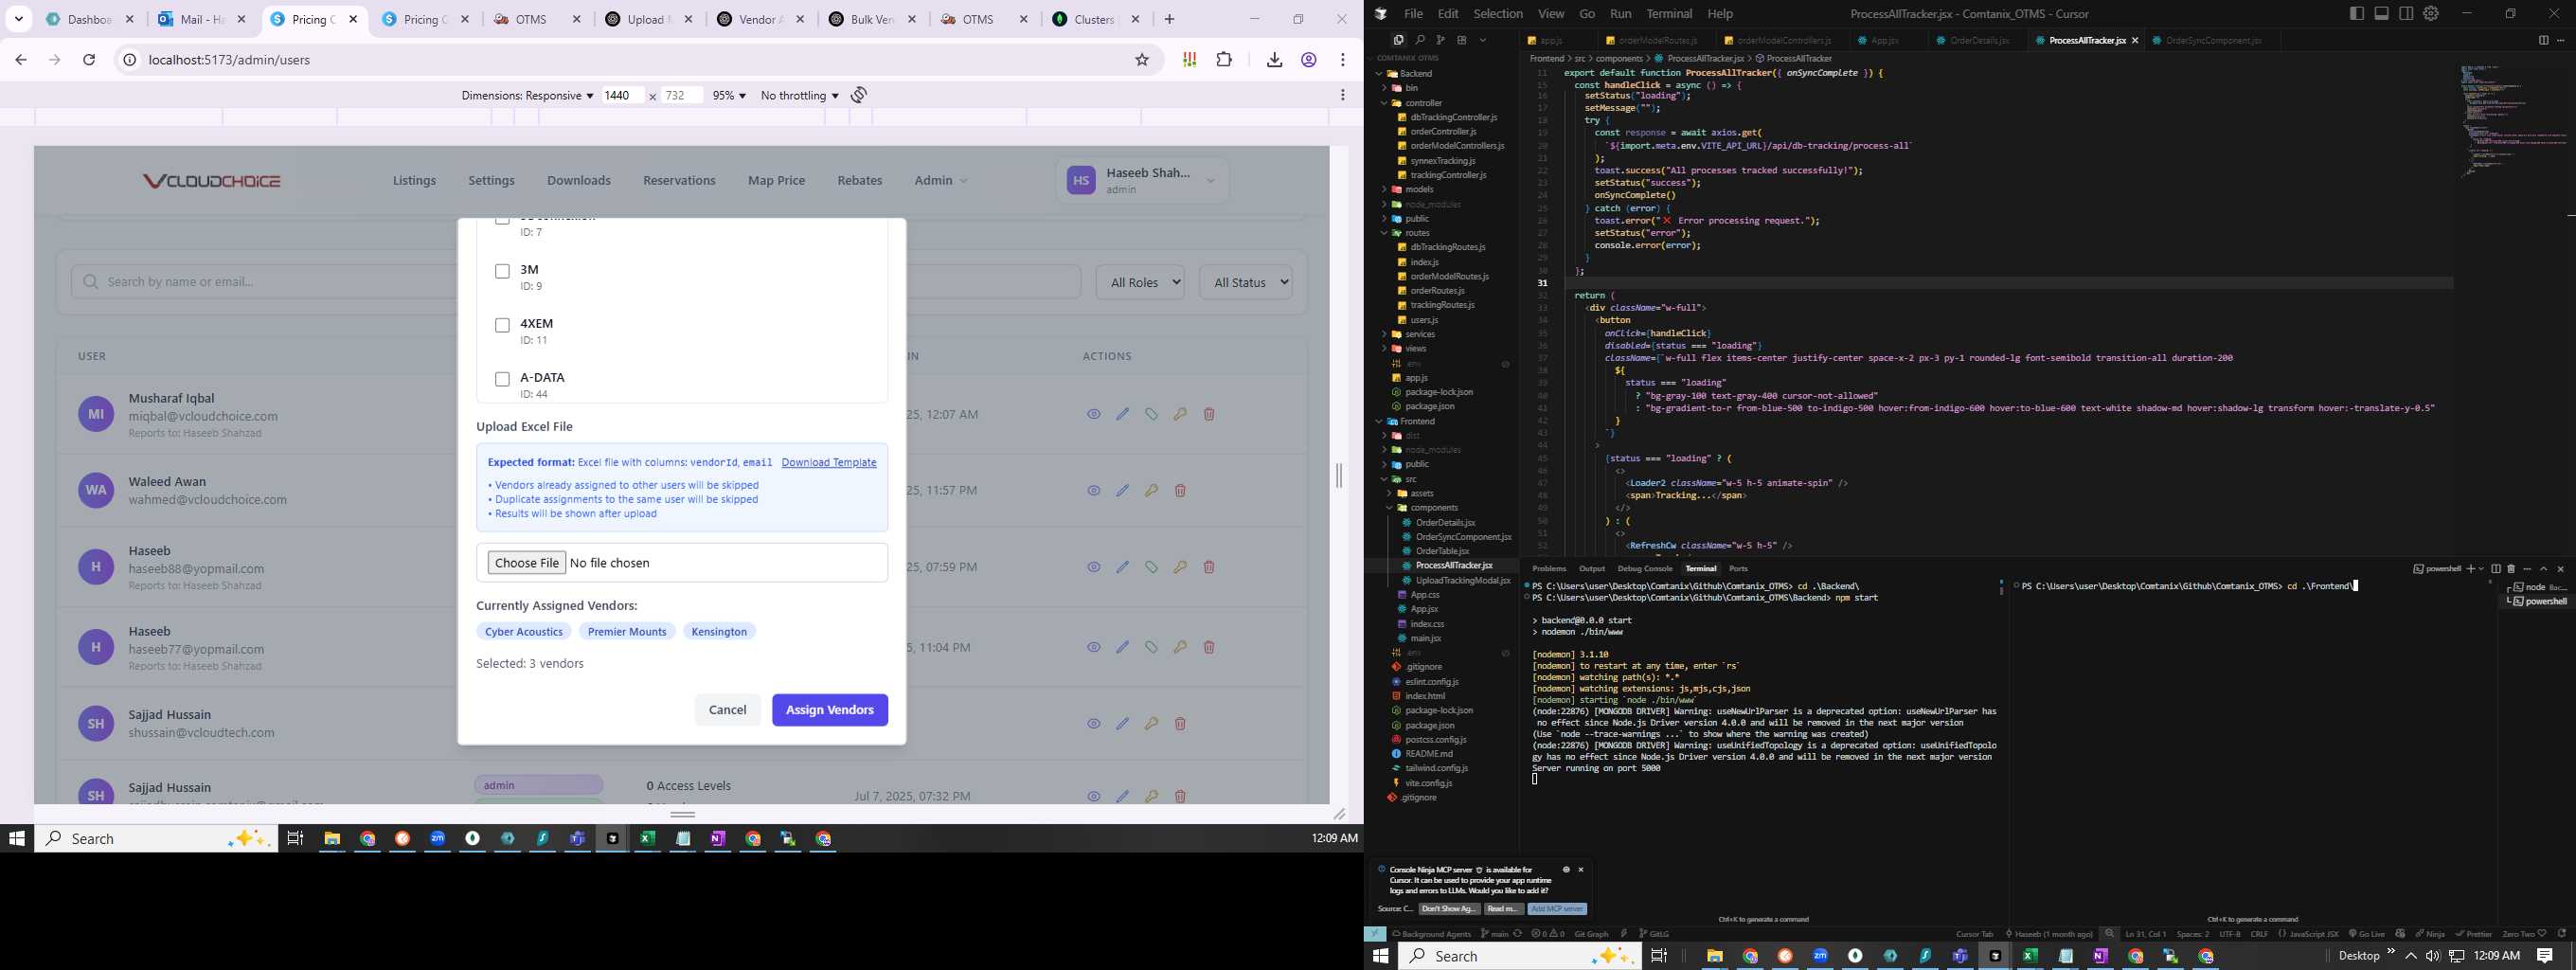The image size is (2576, 970).
Task: Click the Choose File button
Action: point(526,563)
